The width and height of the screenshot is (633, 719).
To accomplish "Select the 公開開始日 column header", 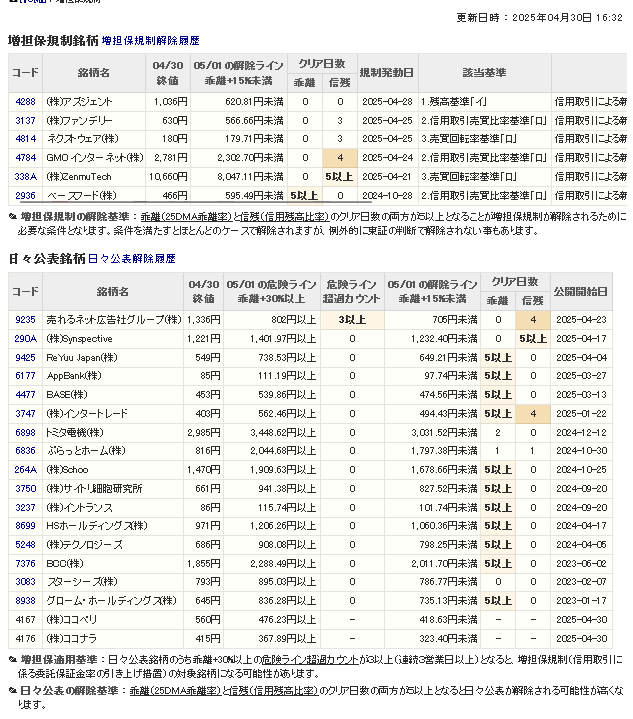I will (x=581, y=292).
